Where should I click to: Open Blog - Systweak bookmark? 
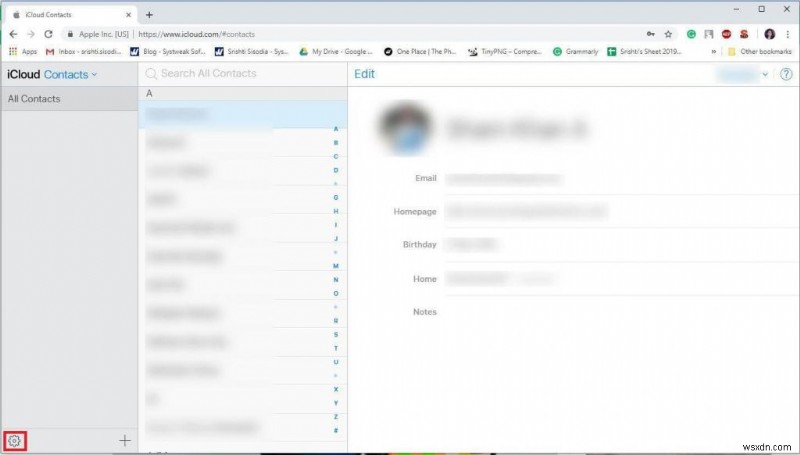pos(168,52)
